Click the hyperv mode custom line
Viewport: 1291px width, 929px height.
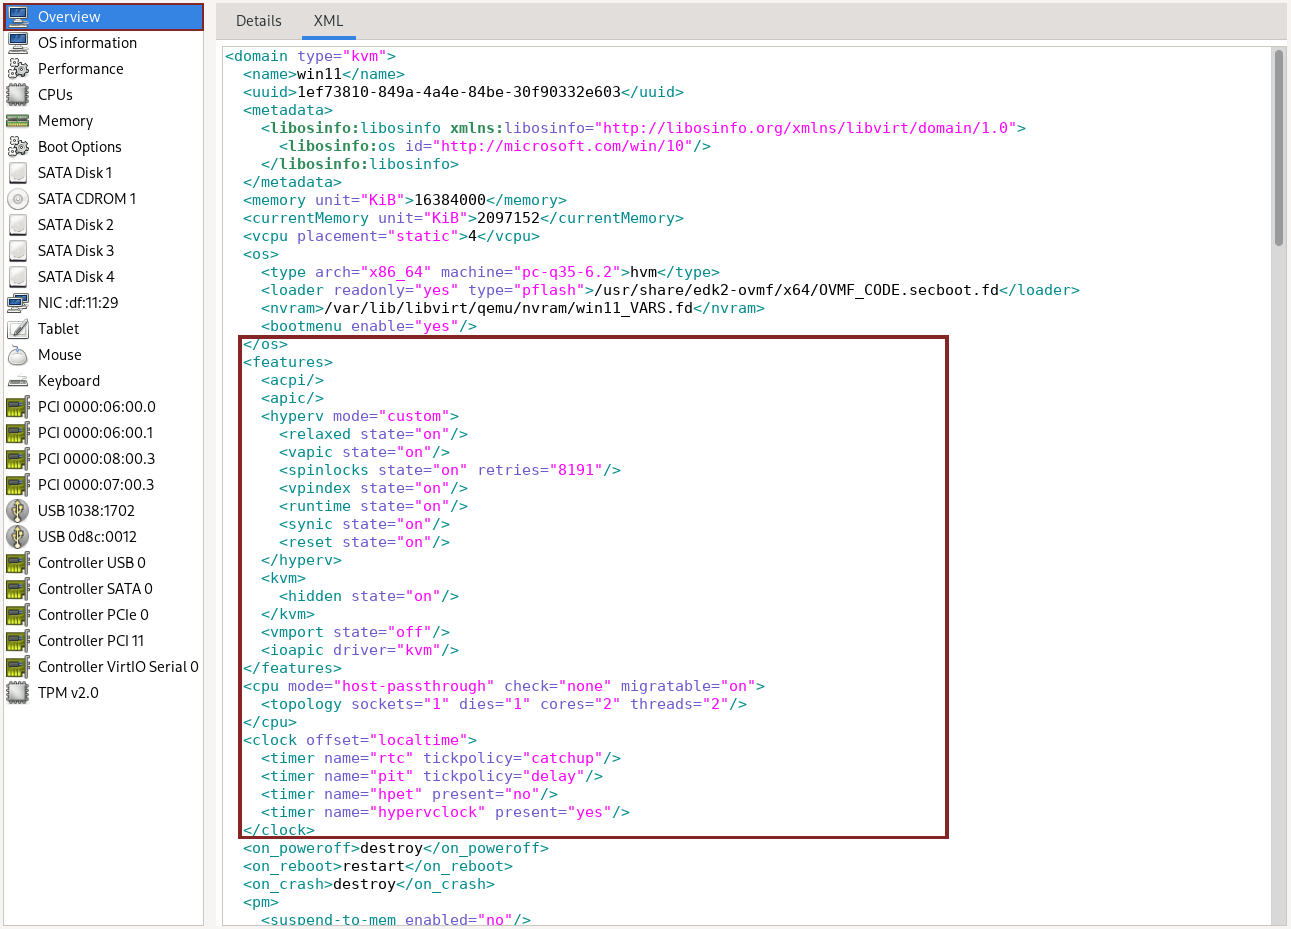360,416
